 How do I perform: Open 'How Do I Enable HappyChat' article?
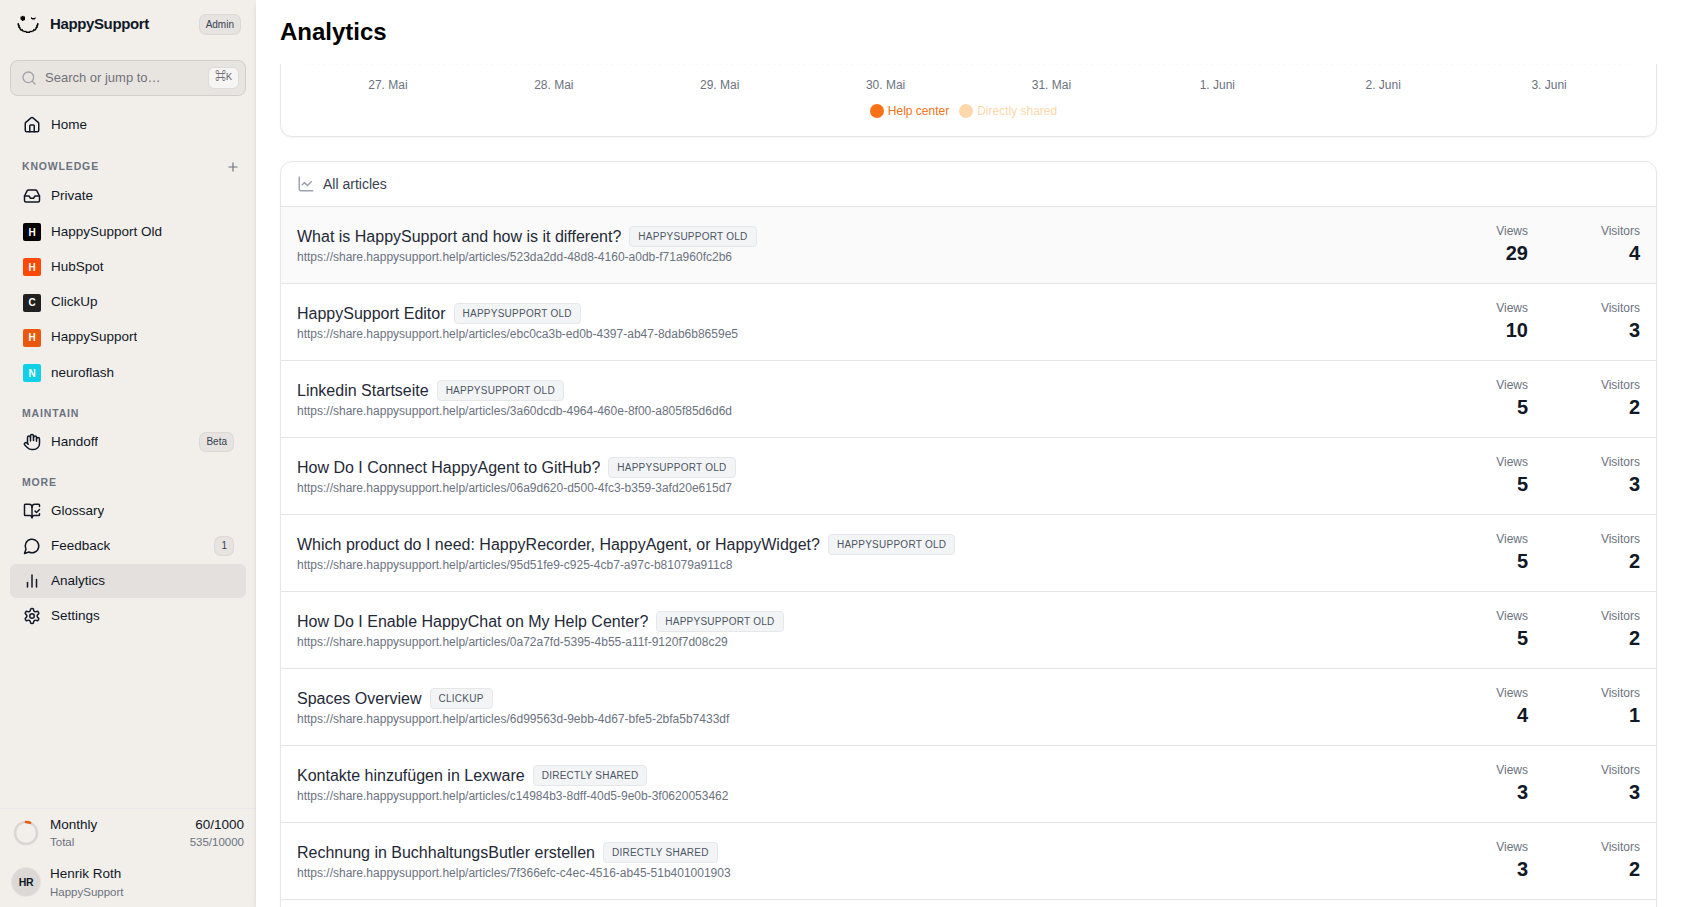(x=472, y=622)
